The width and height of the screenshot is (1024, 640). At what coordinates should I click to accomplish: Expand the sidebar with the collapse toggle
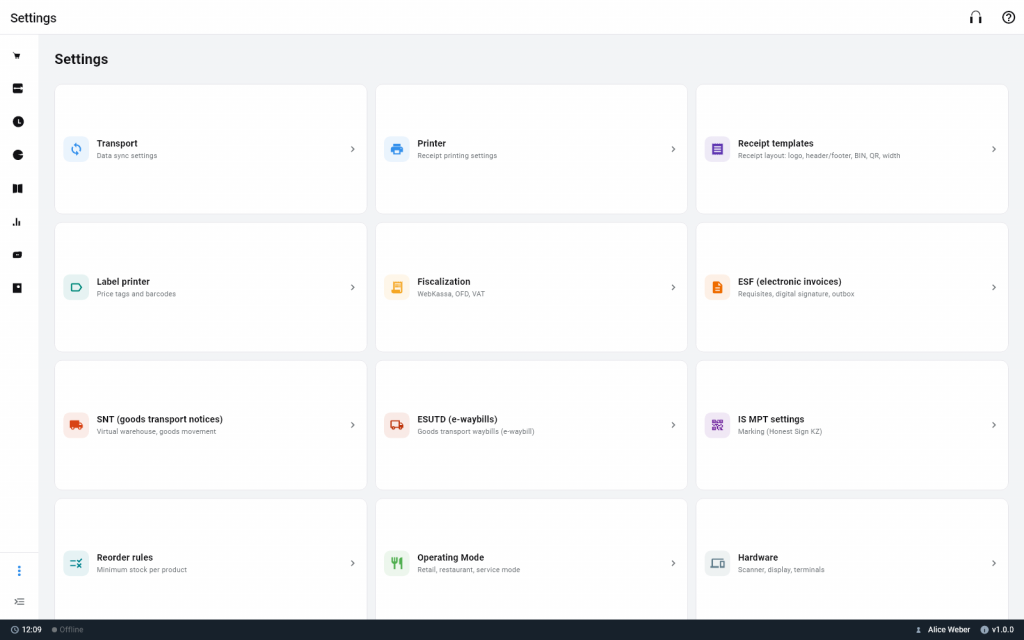19,601
